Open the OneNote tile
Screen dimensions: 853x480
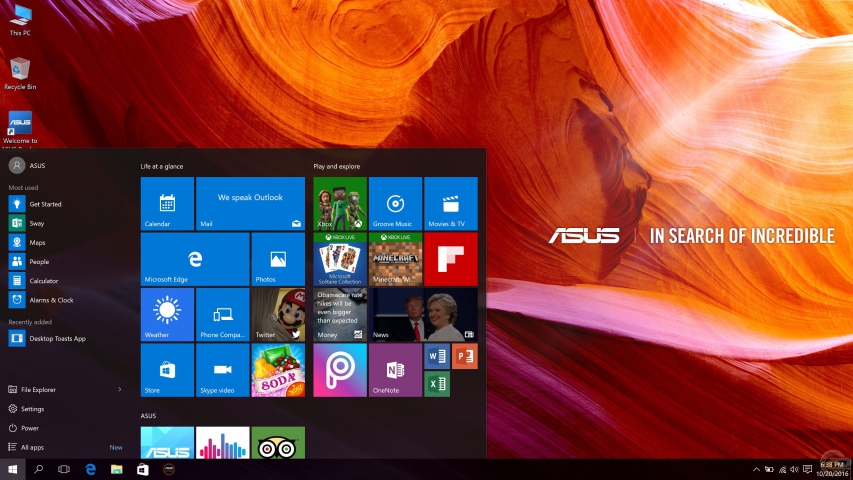pos(395,370)
